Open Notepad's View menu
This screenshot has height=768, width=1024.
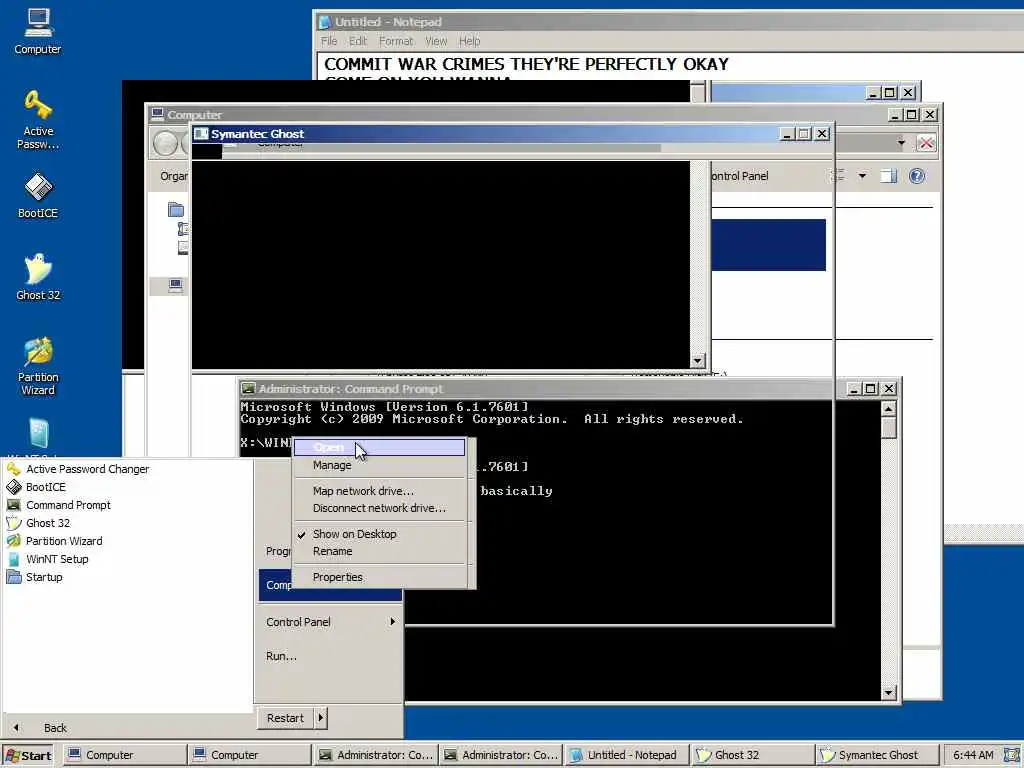coord(436,41)
